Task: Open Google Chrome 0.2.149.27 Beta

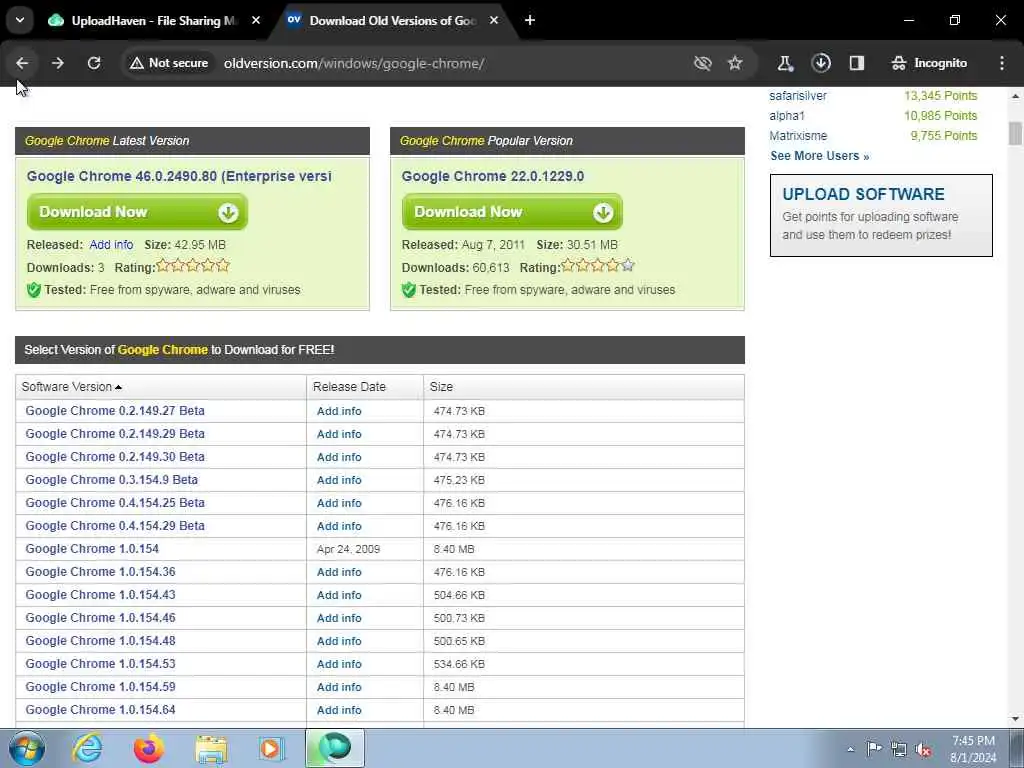Action: point(115,411)
